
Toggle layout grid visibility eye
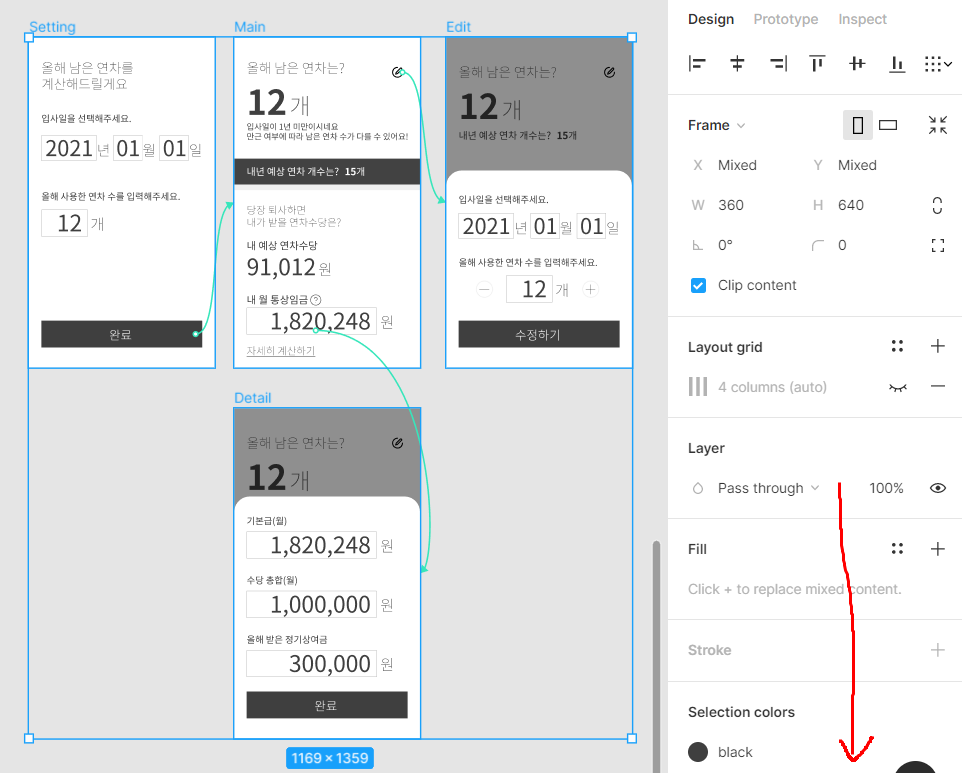898,387
